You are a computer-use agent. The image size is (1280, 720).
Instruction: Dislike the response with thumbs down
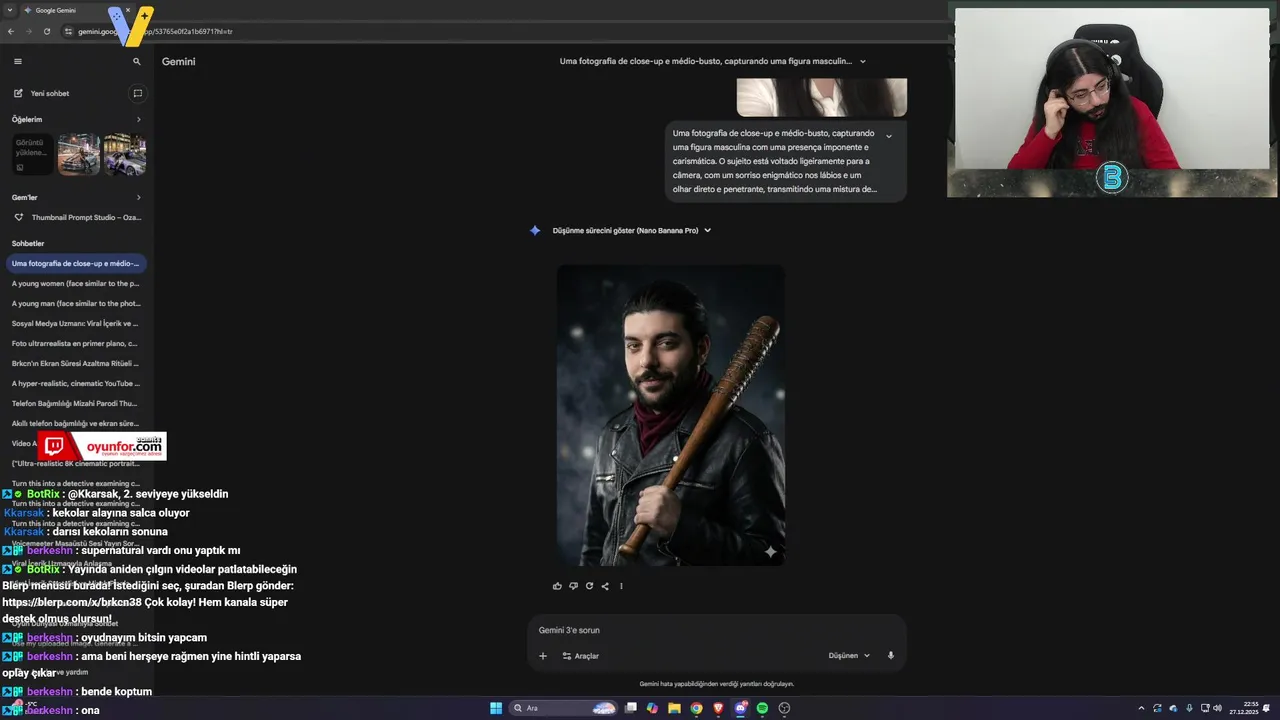click(573, 586)
